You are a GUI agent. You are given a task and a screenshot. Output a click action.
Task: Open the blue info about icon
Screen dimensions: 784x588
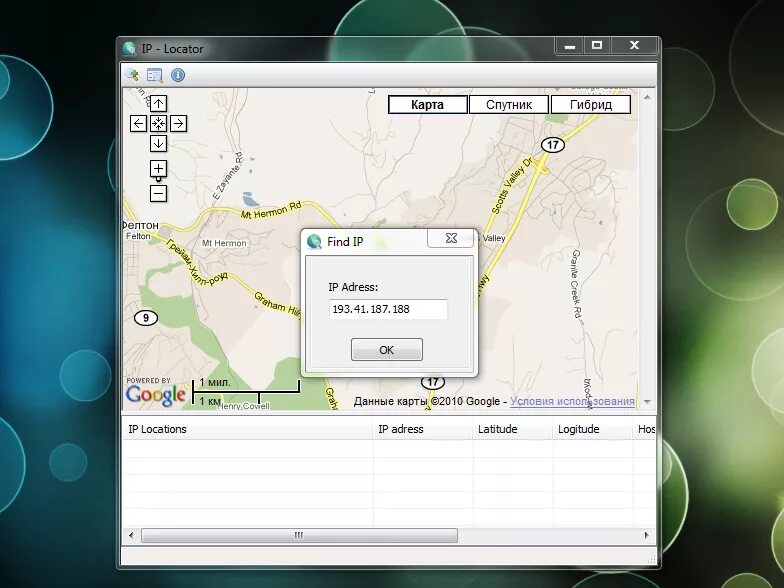(x=178, y=75)
